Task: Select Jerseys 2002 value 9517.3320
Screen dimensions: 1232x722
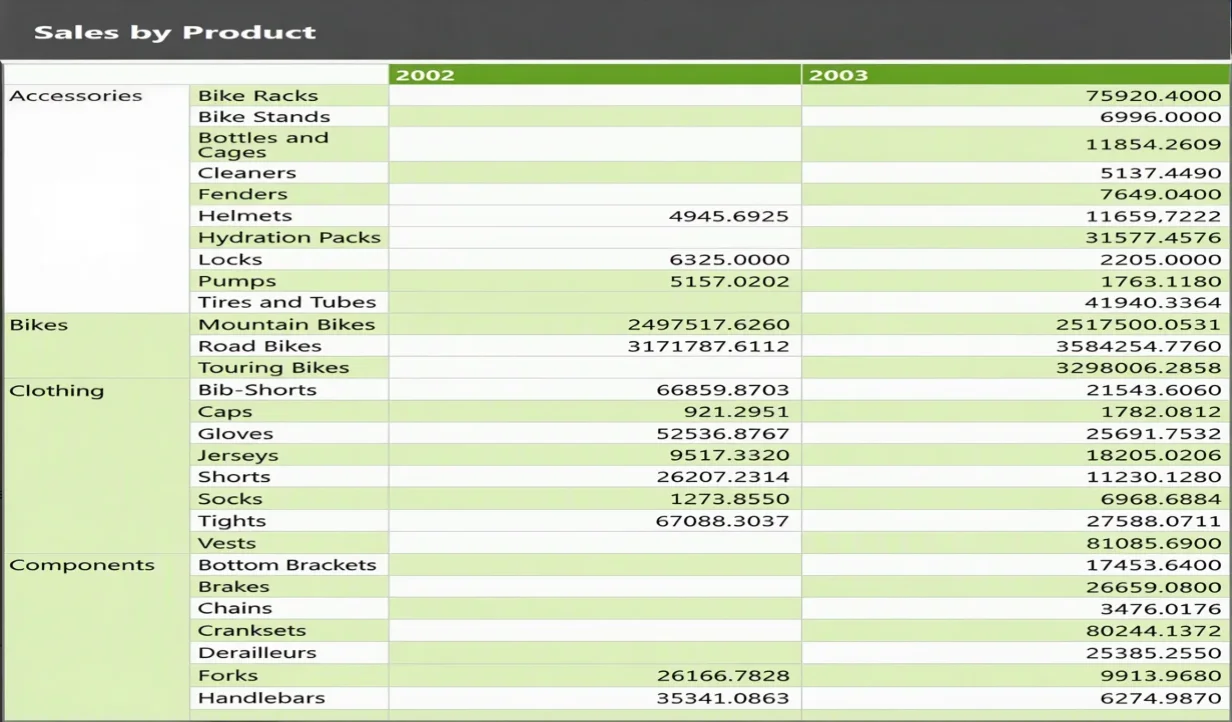Action: point(729,456)
